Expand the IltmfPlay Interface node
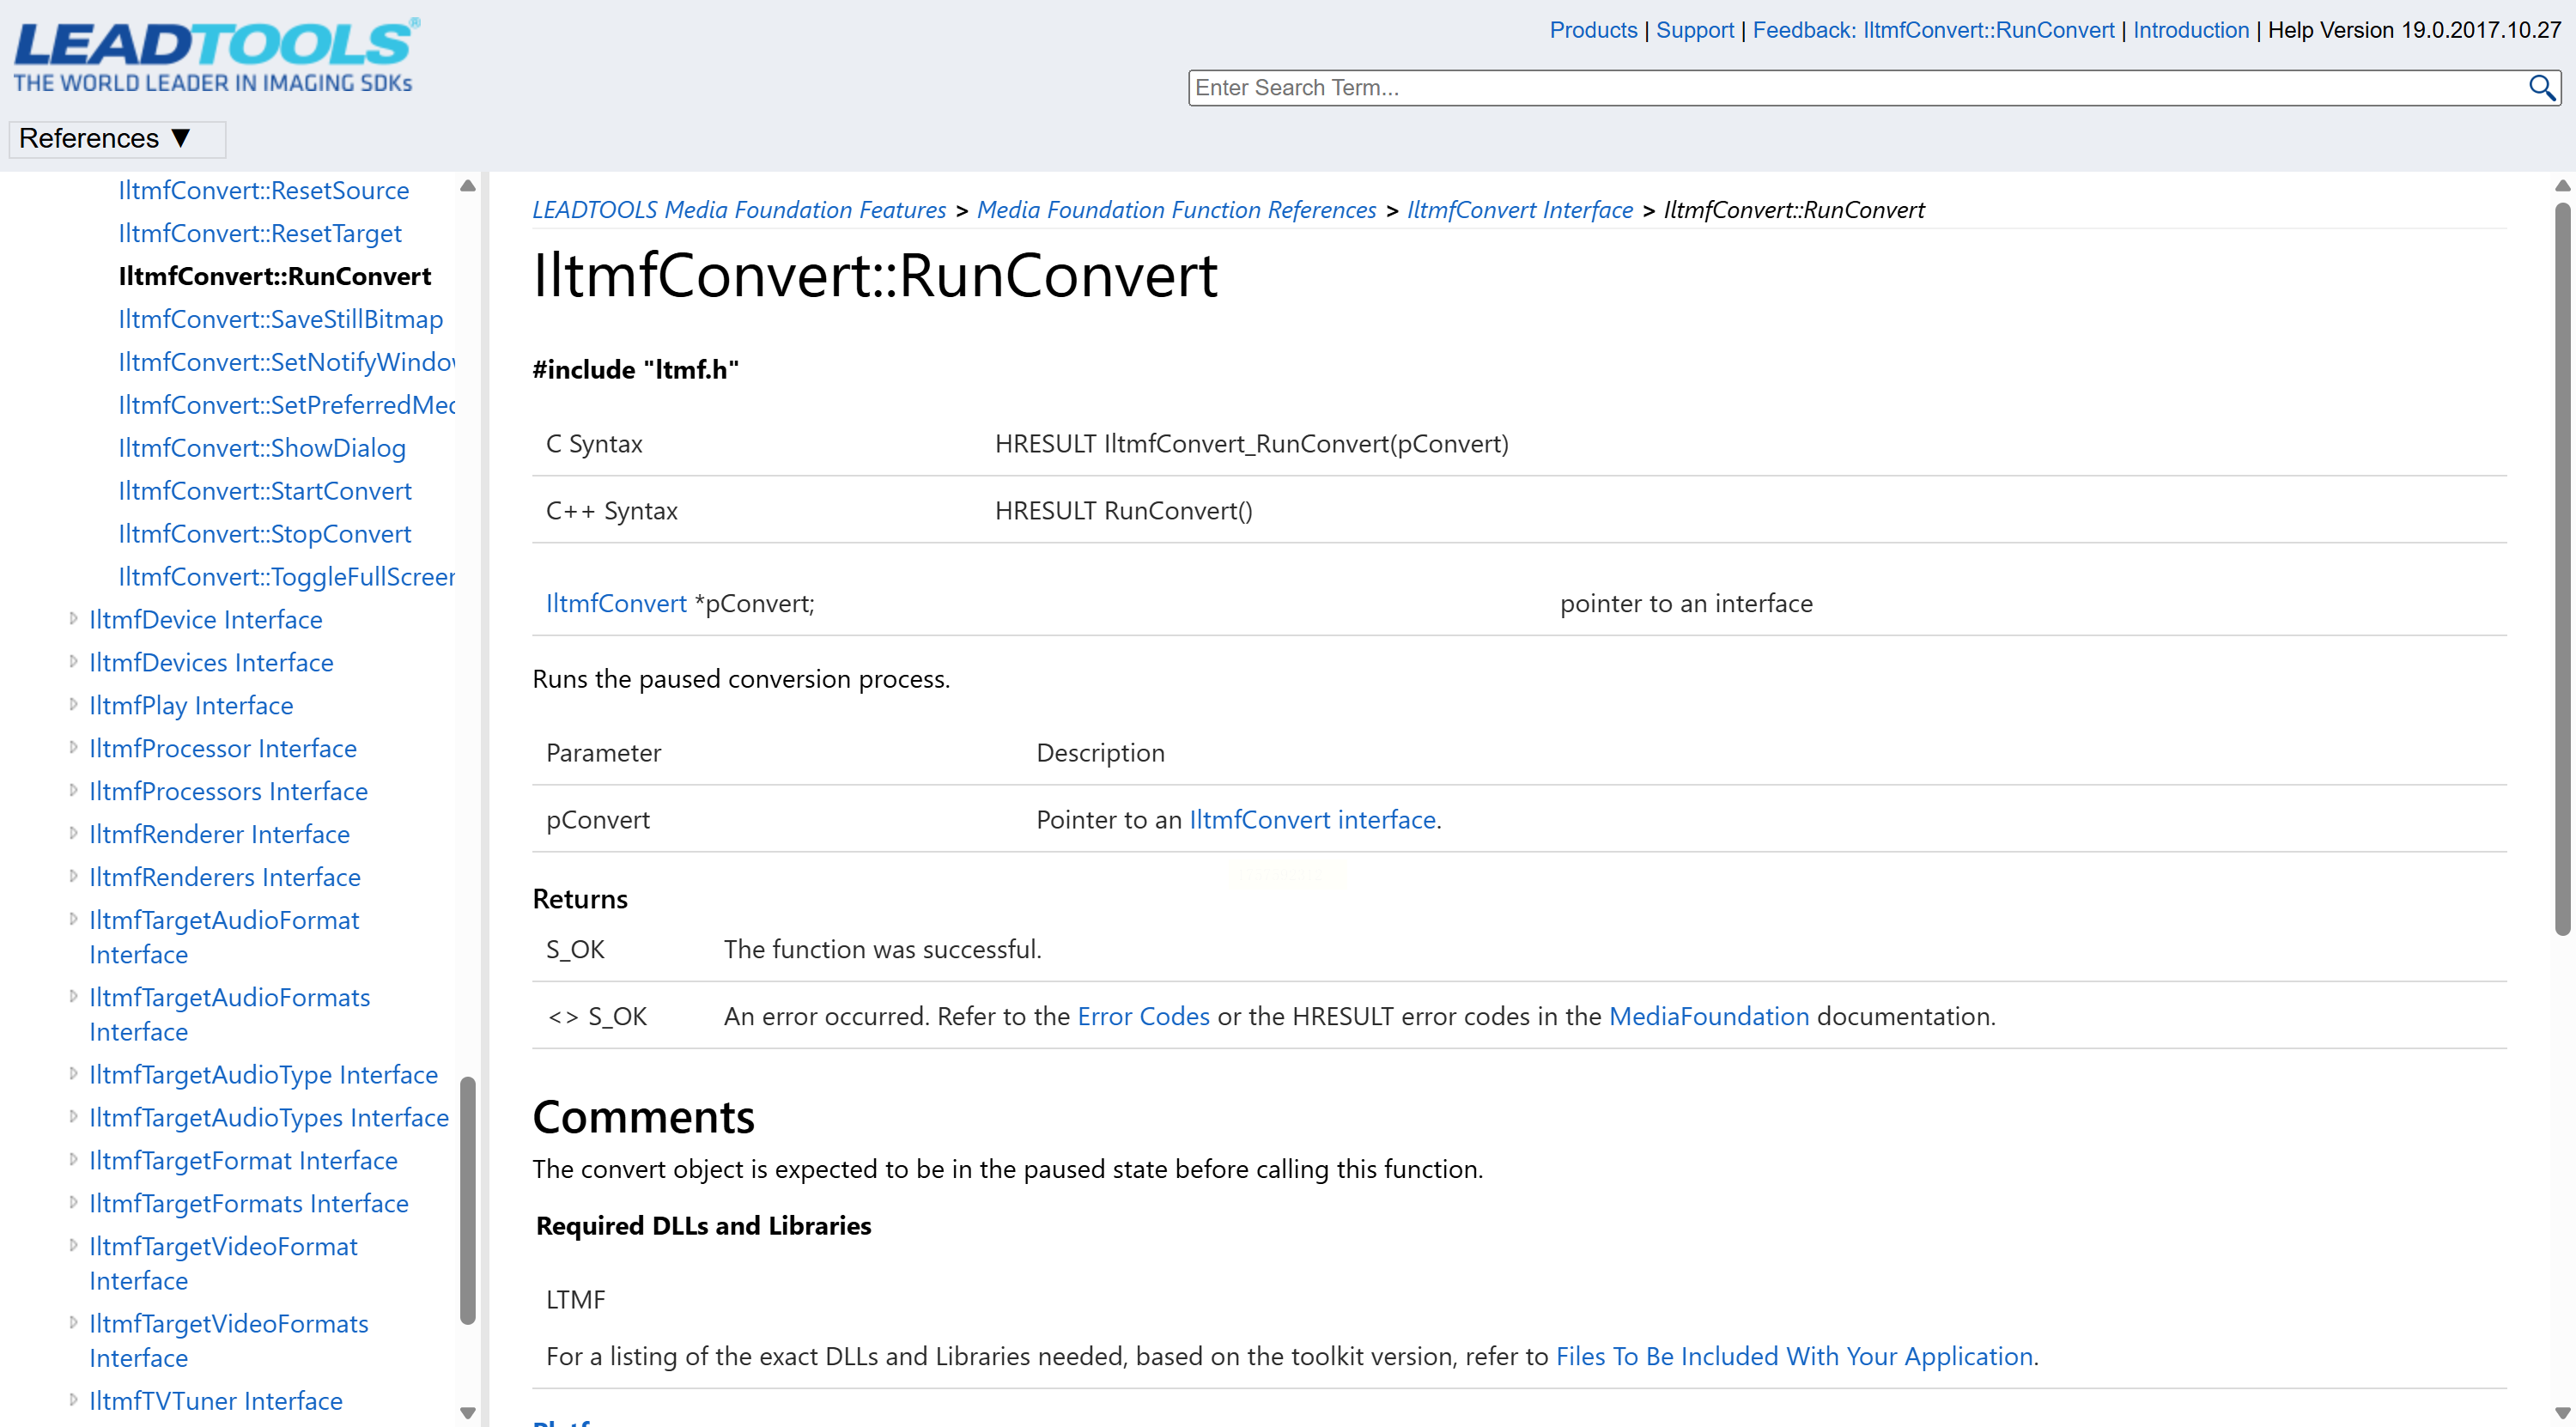Image resolution: width=2576 pixels, height=1427 pixels. pos(73,705)
